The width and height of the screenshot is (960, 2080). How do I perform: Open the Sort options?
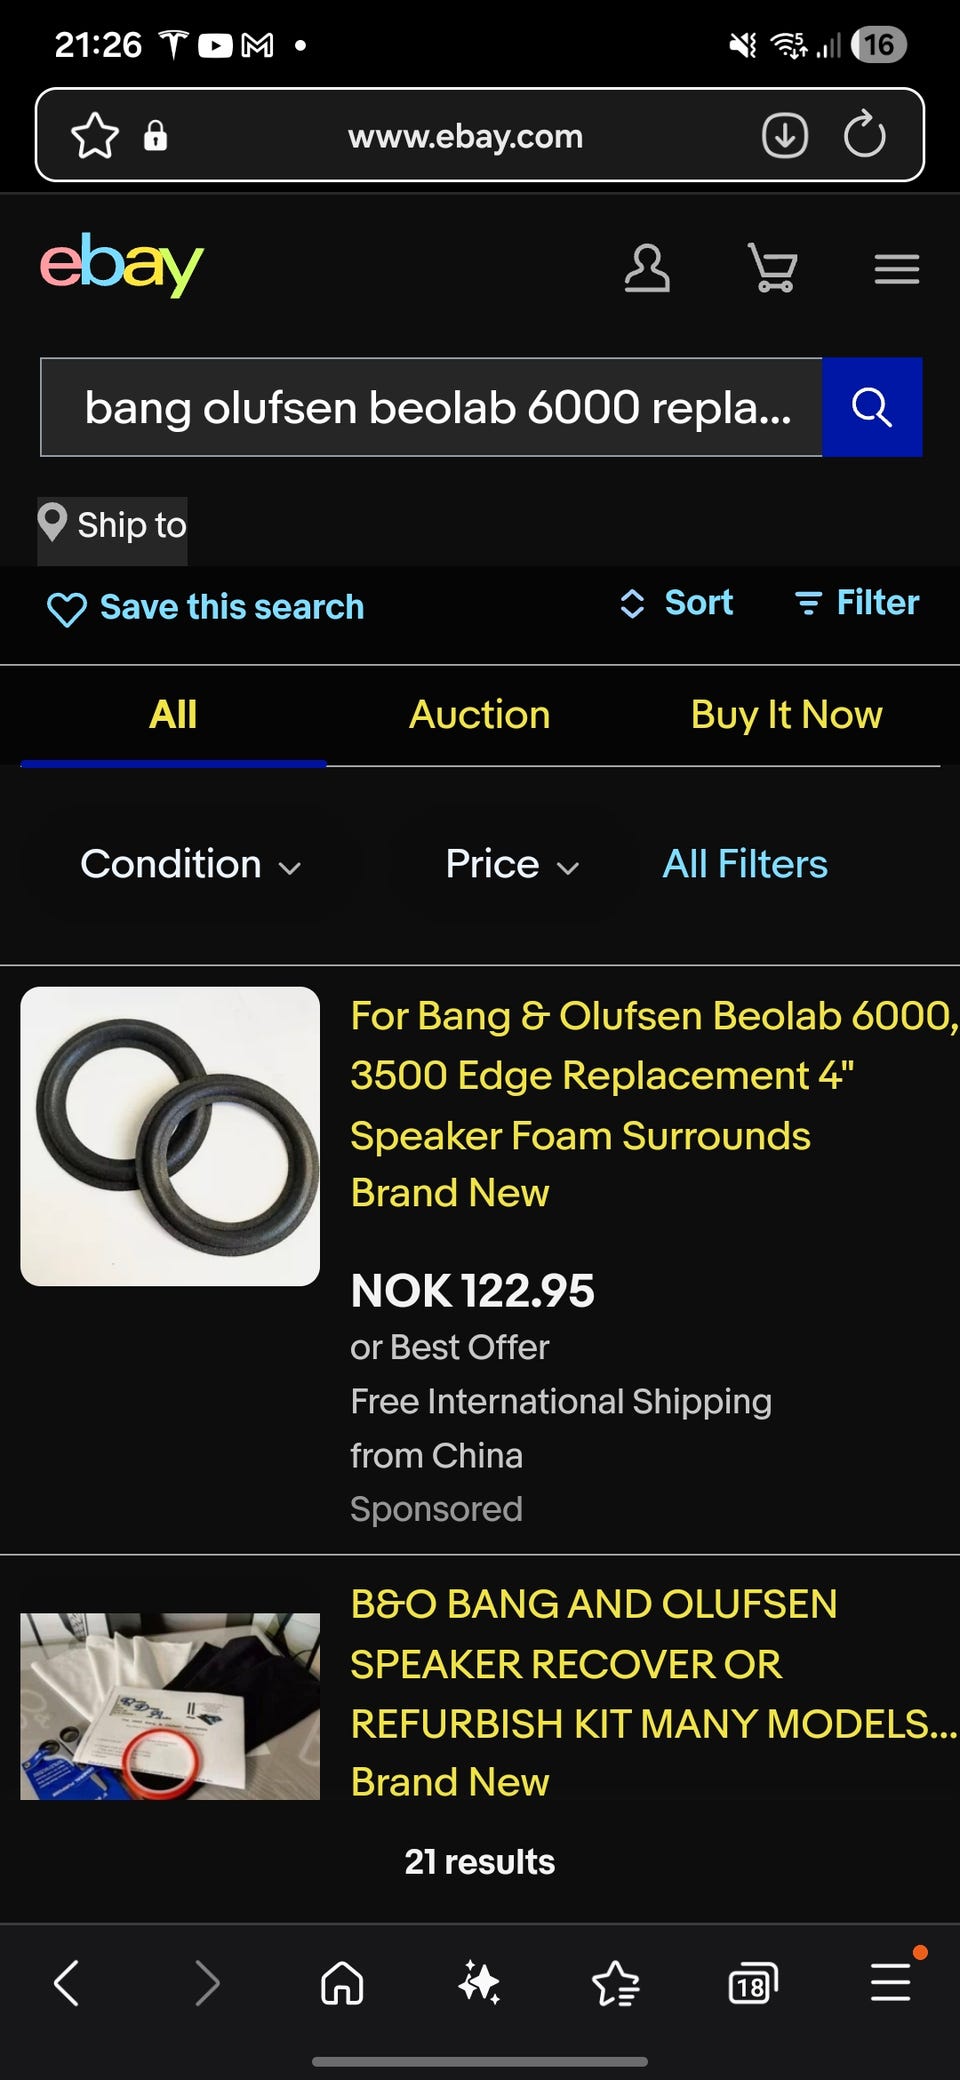[676, 603]
